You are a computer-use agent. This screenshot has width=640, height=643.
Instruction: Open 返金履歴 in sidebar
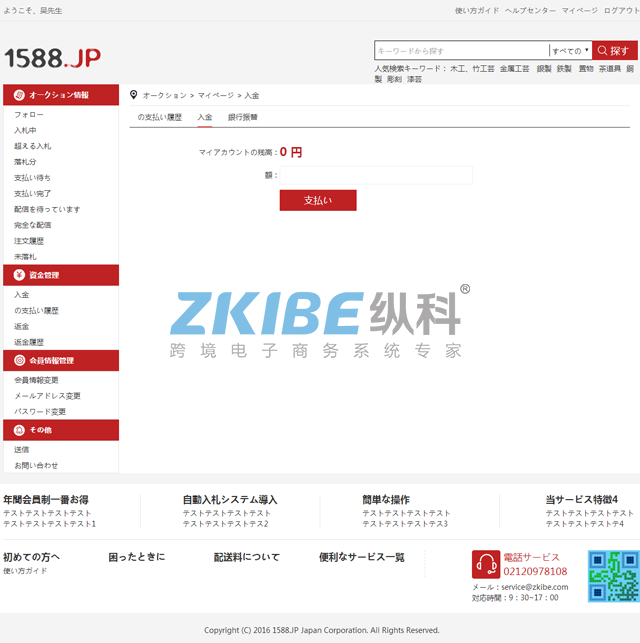tap(29, 342)
